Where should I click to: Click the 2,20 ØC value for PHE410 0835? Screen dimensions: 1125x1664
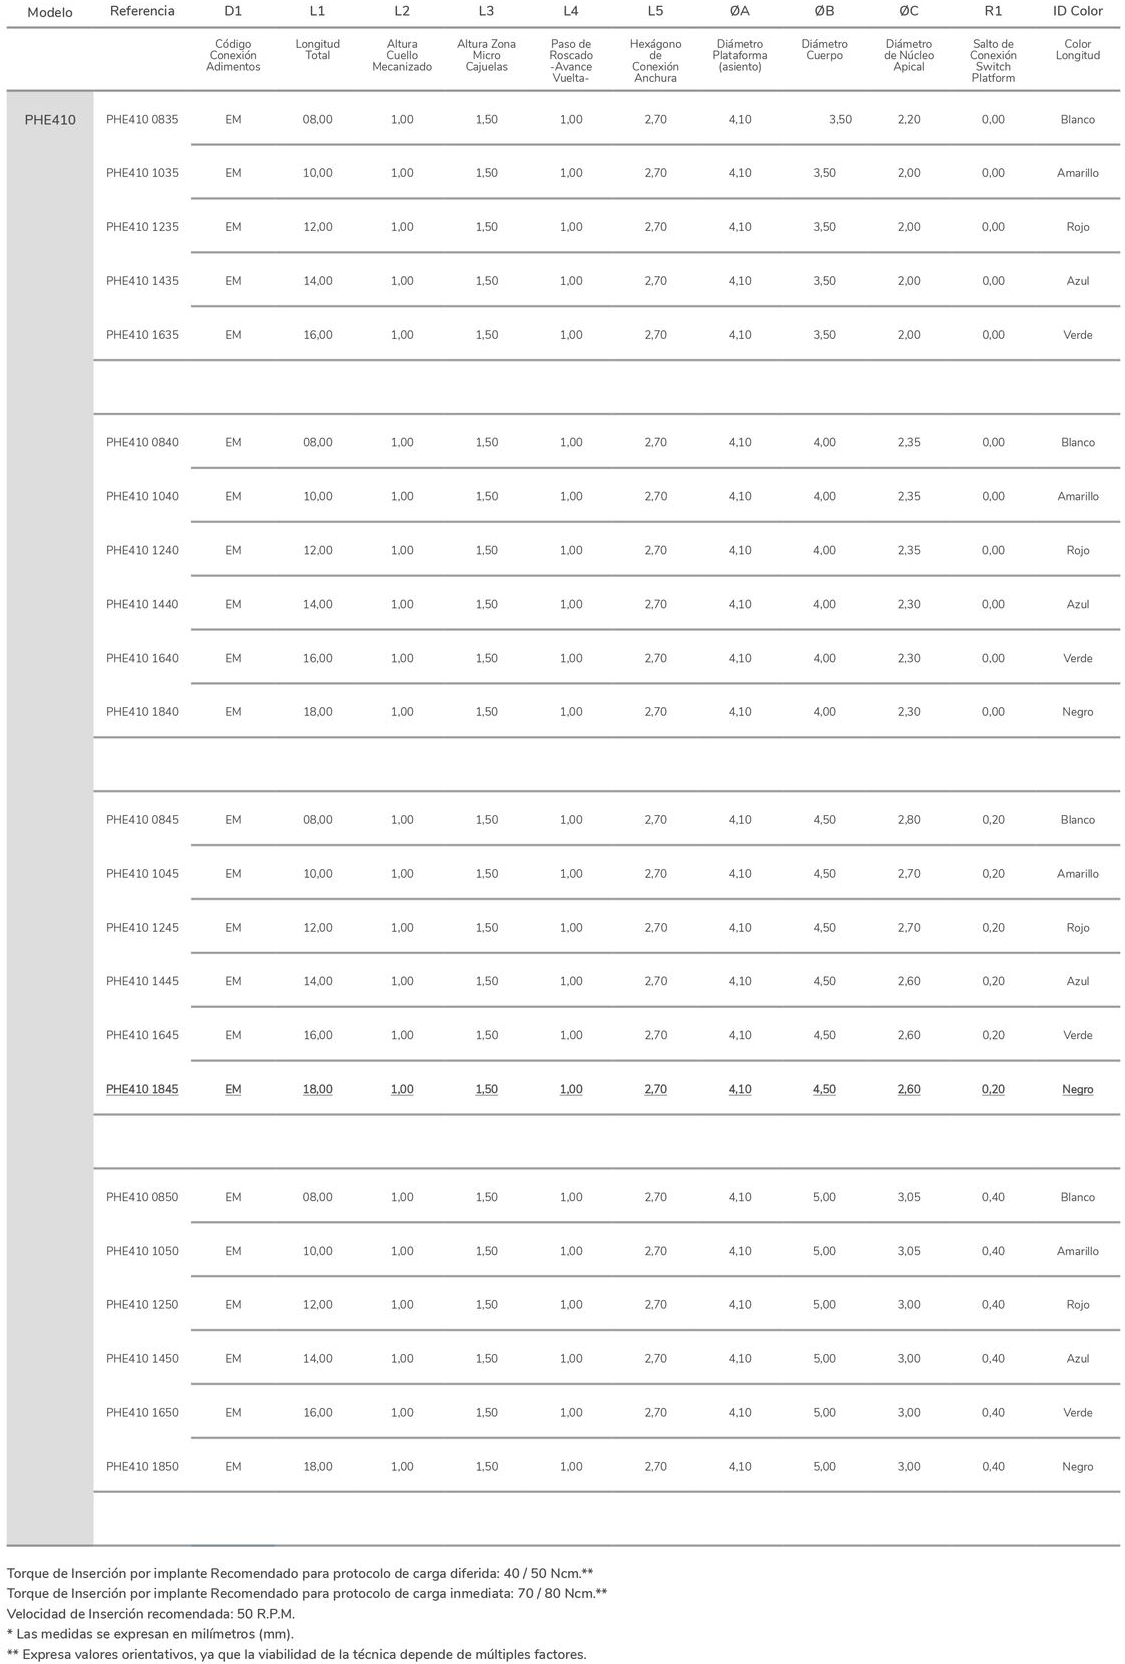click(x=909, y=119)
